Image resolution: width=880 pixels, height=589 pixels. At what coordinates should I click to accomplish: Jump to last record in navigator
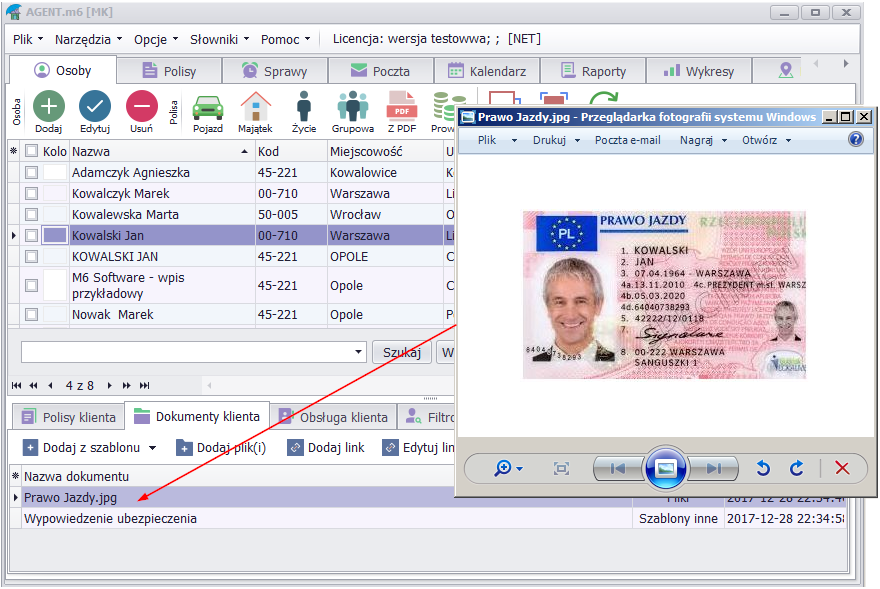pyautogui.click(x=144, y=386)
